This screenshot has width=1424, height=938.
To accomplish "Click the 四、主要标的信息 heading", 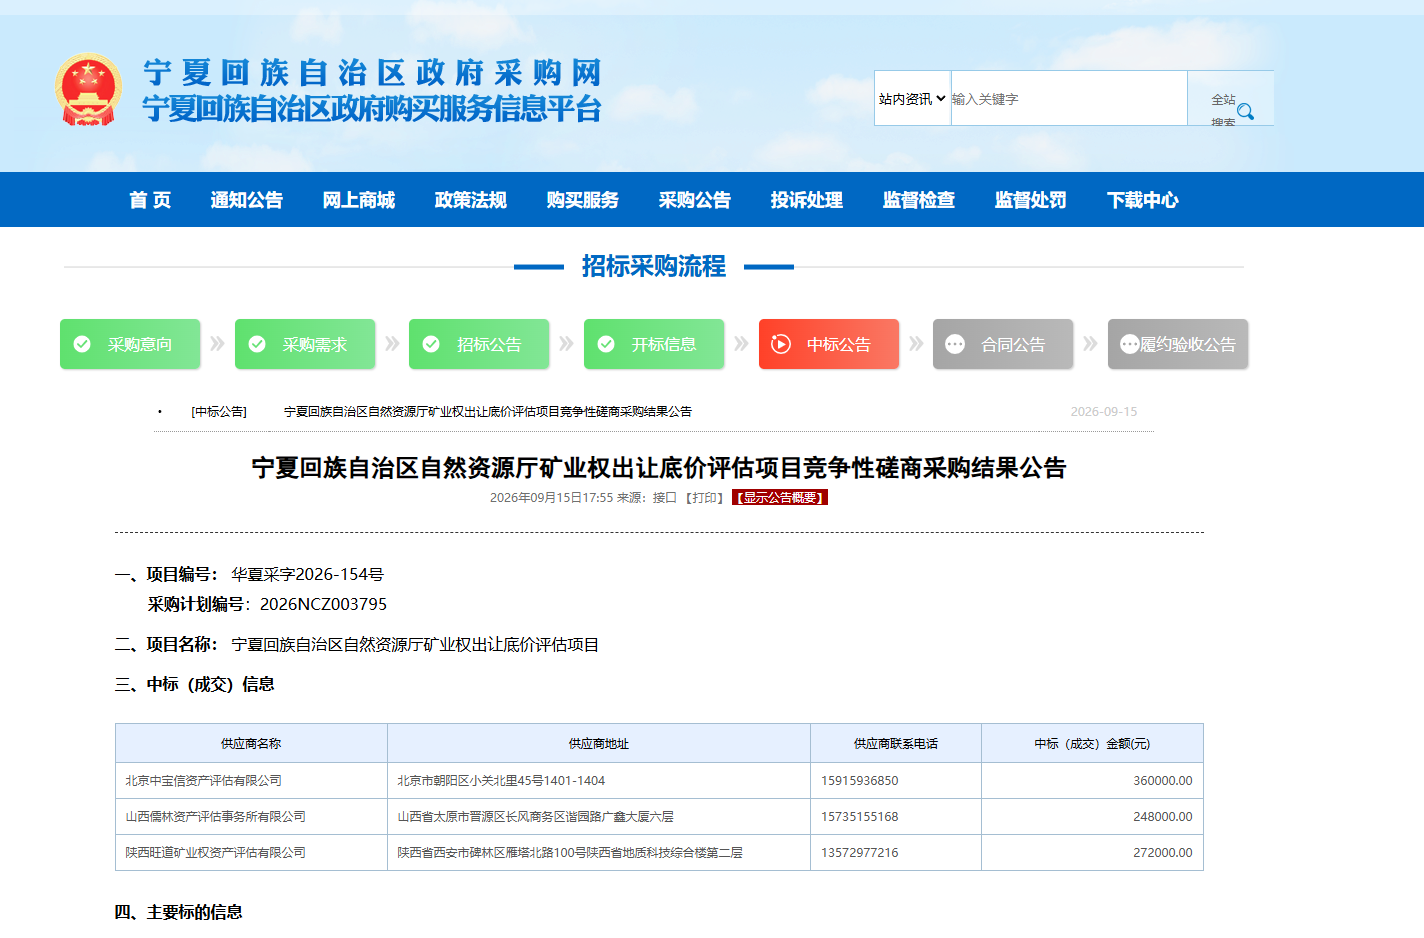I will click(x=179, y=912).
